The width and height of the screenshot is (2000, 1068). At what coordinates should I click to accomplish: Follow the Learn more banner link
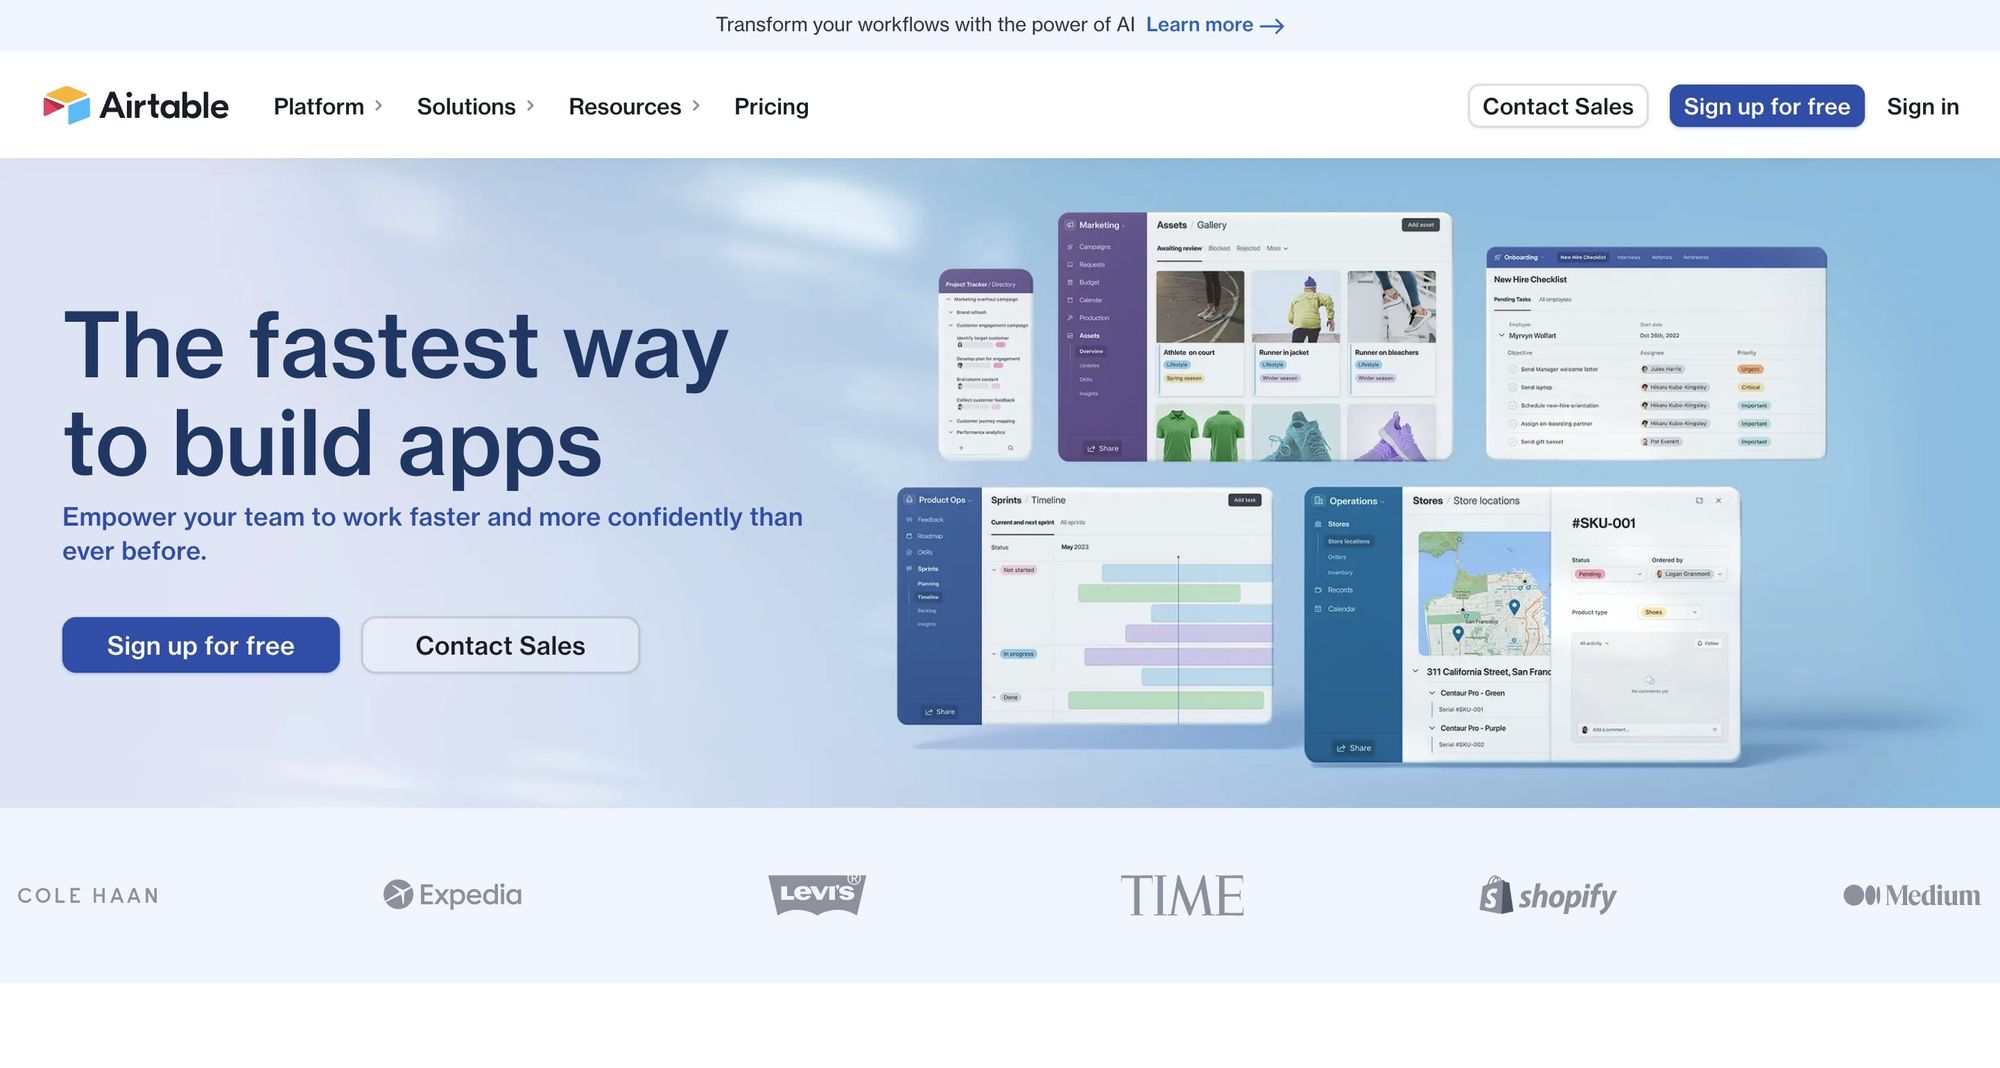(1199, 25)
